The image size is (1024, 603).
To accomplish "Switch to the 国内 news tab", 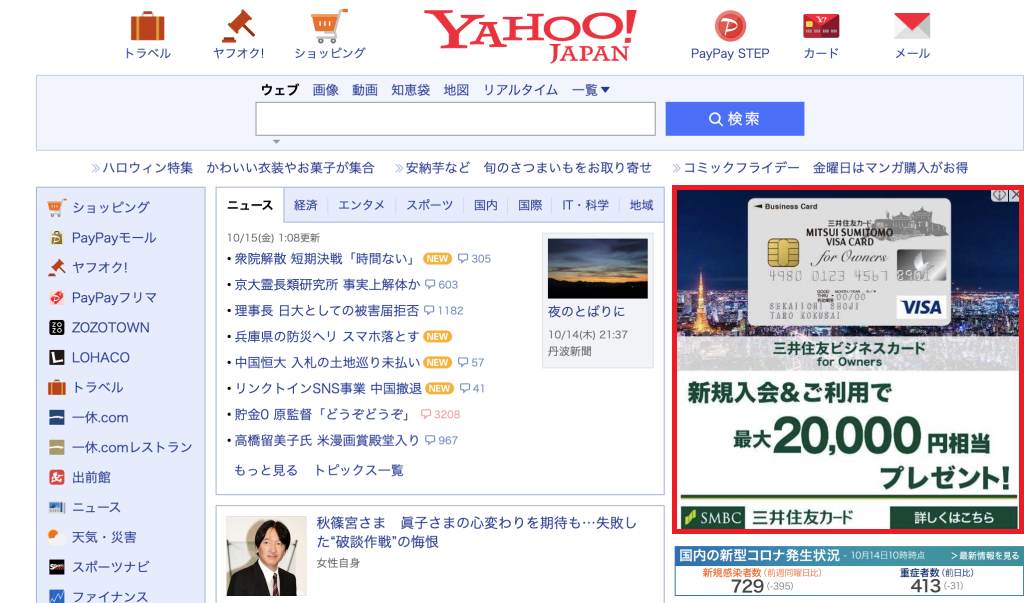I will click(x=485, y=205).
